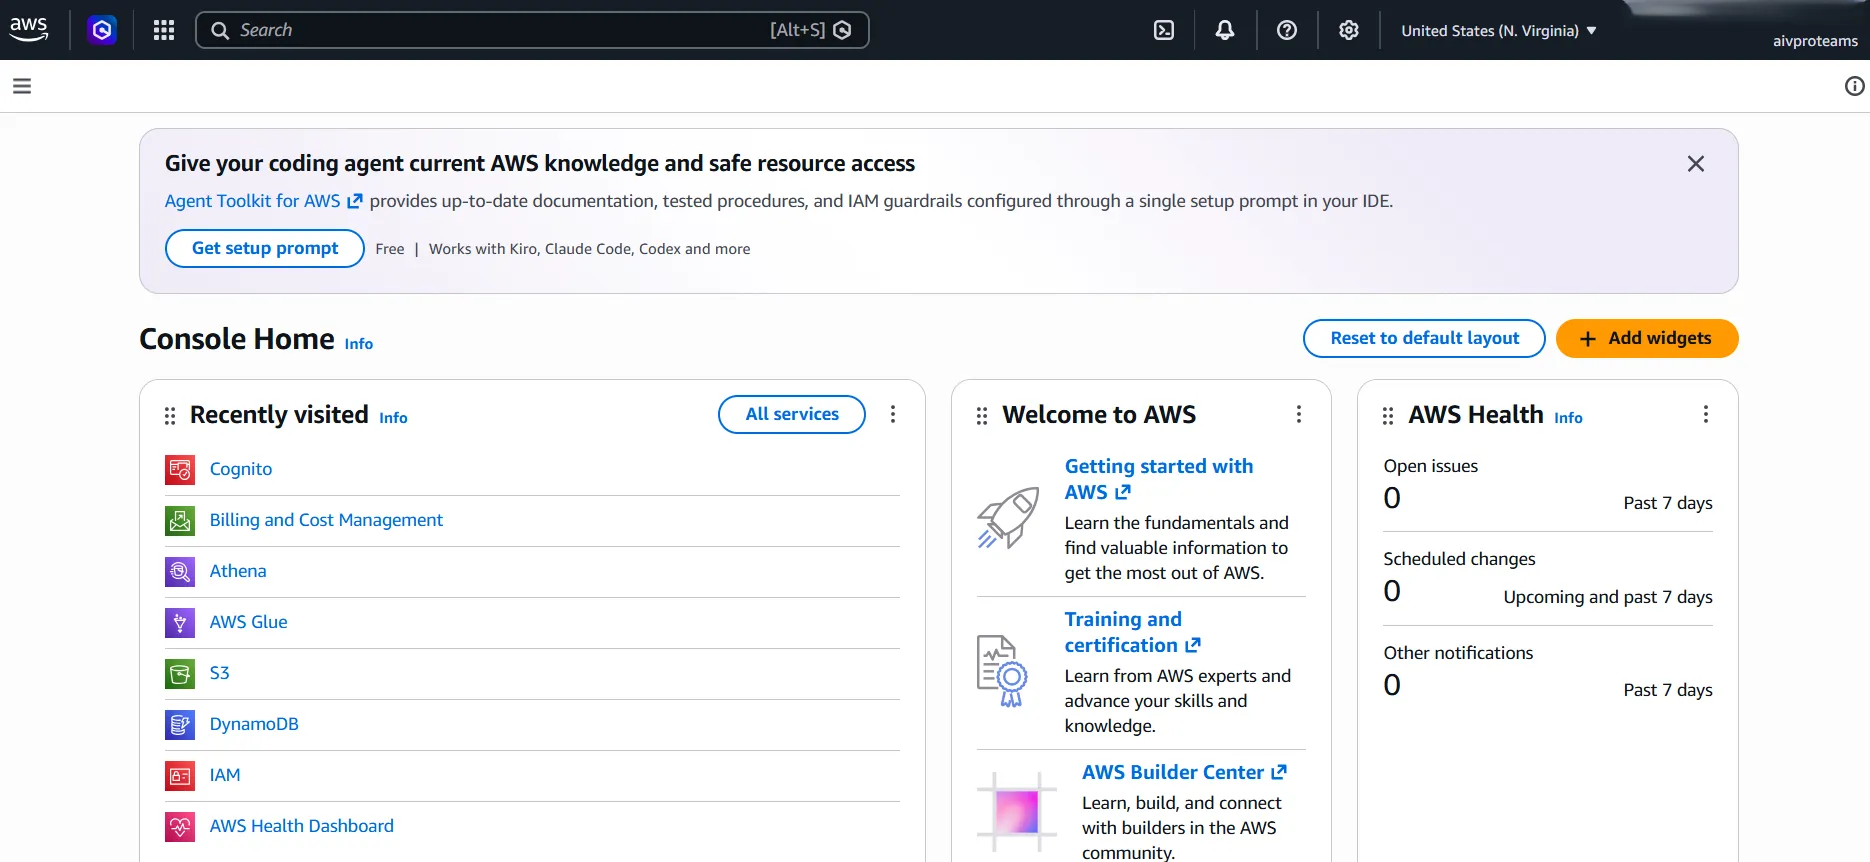This screenshot has height=862, width=1870.
Task: Grab the Recently visited widget drag handle
Action: pyautogui.click(x=170, y=416)
